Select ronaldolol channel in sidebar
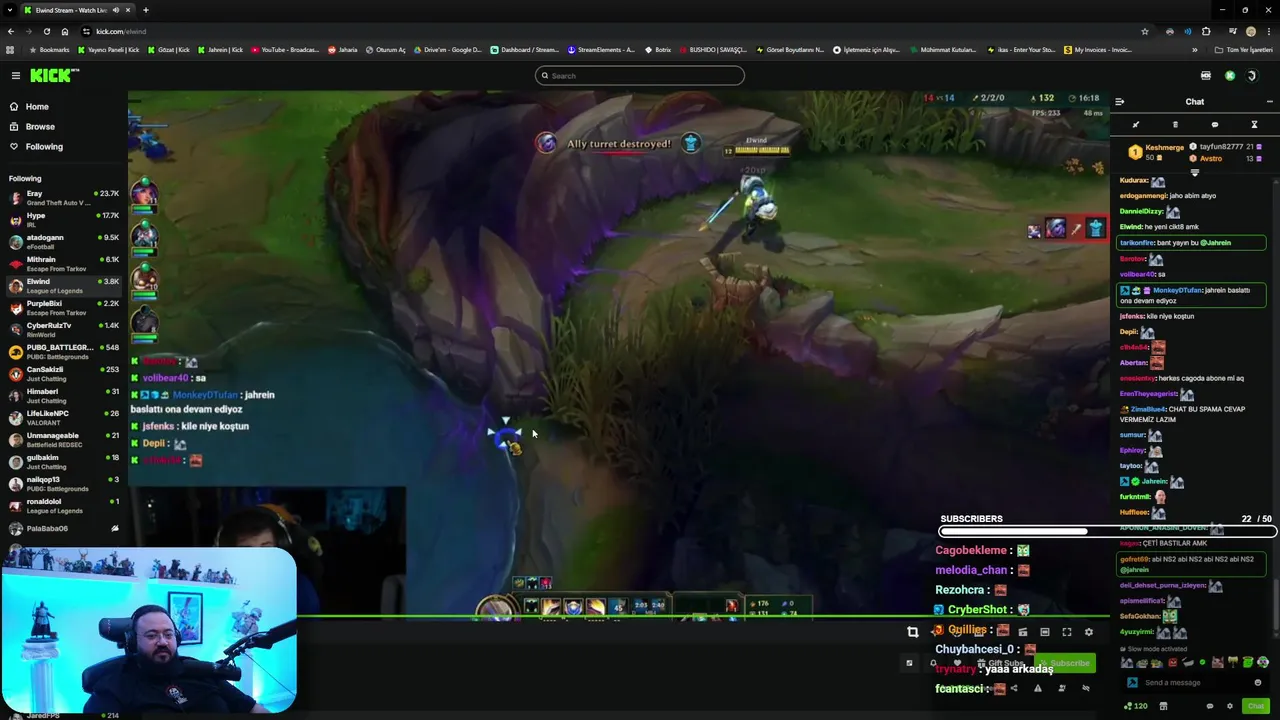Image resolution: width=1280 pixels, height=720 pixels. pyautogui.click(x=63, y=506)
